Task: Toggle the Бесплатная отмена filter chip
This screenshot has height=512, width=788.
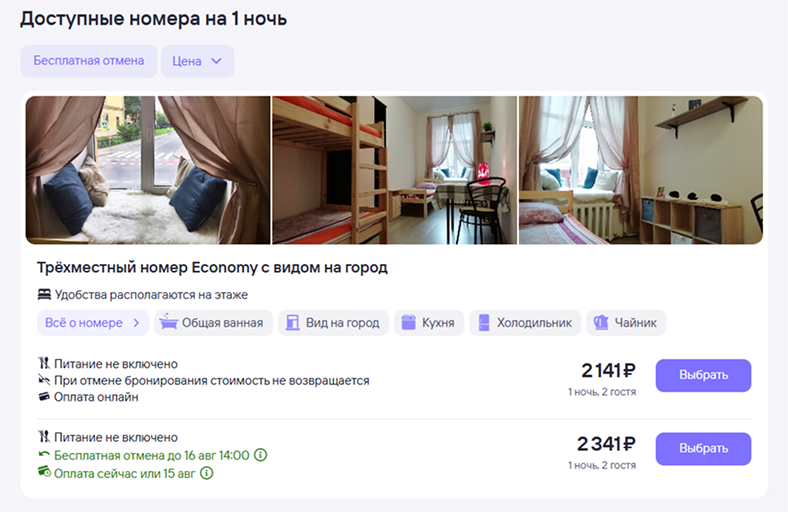Action: (x=89, y=61)
